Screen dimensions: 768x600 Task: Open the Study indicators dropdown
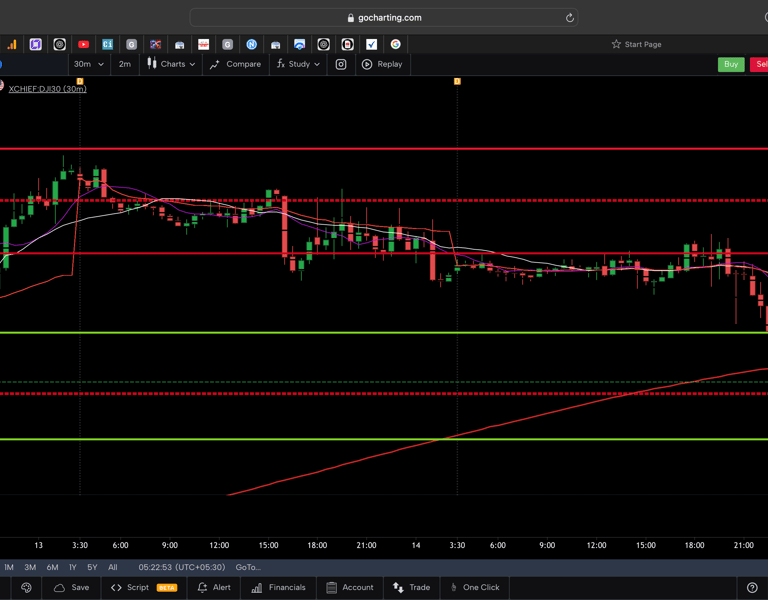pos(298,64)
